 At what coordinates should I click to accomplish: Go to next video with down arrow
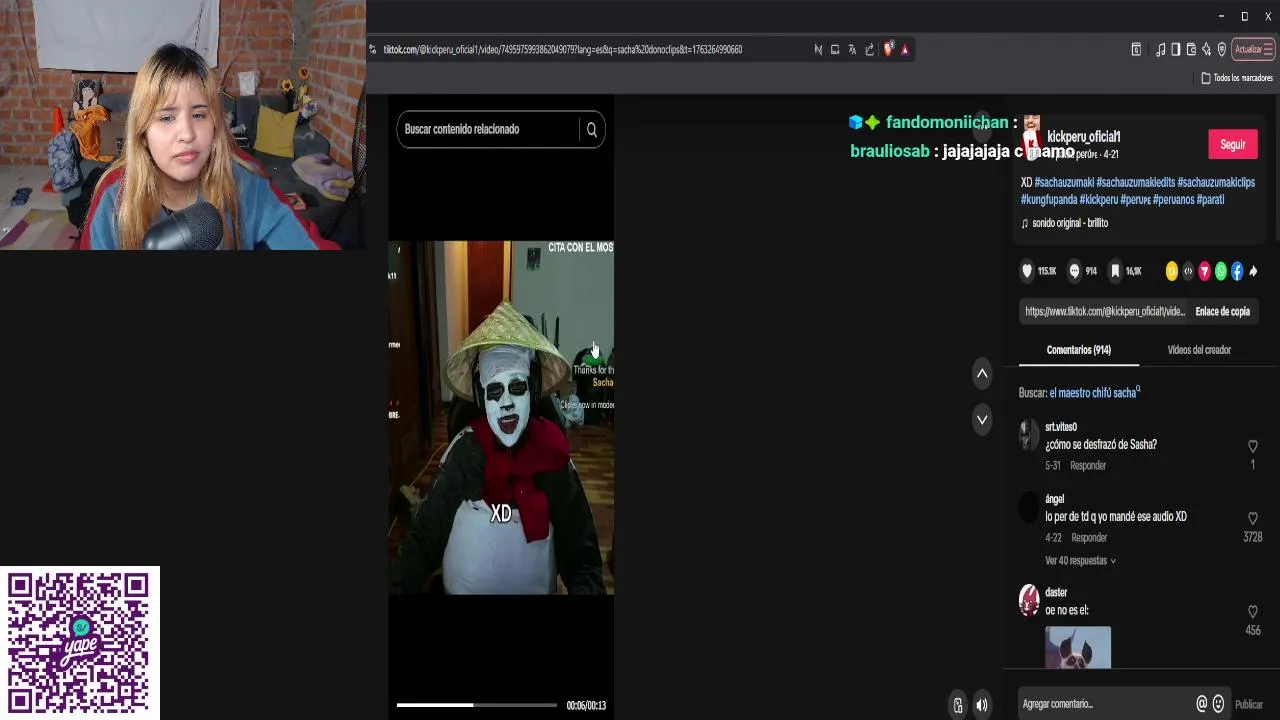coord(982,419)
